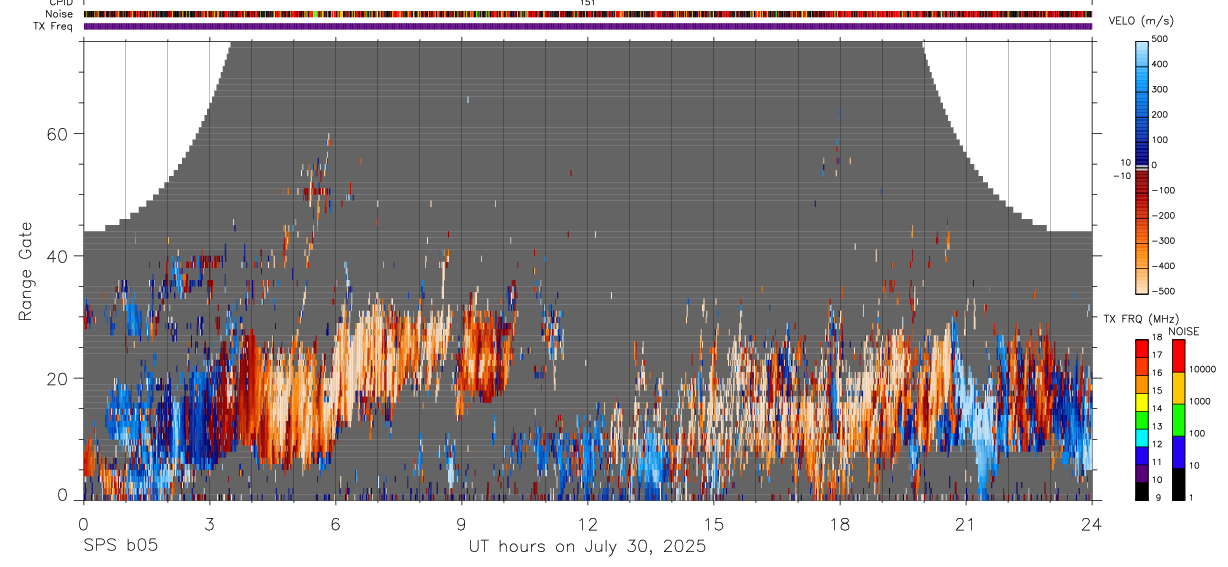
Task: Click the '-10' label left of velocity colorbar
Action: (1122, 176)
